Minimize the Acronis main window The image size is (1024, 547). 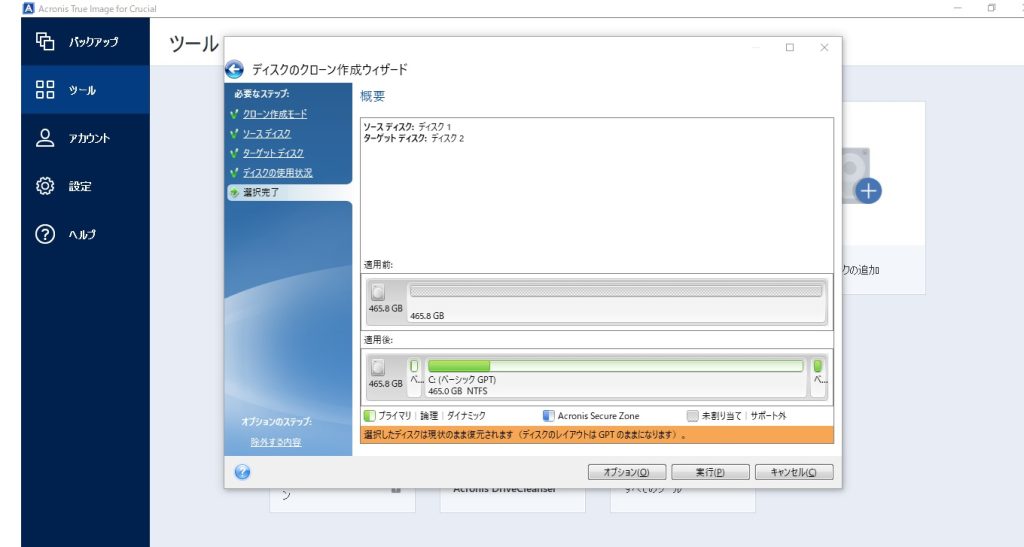tap(958, 8)
